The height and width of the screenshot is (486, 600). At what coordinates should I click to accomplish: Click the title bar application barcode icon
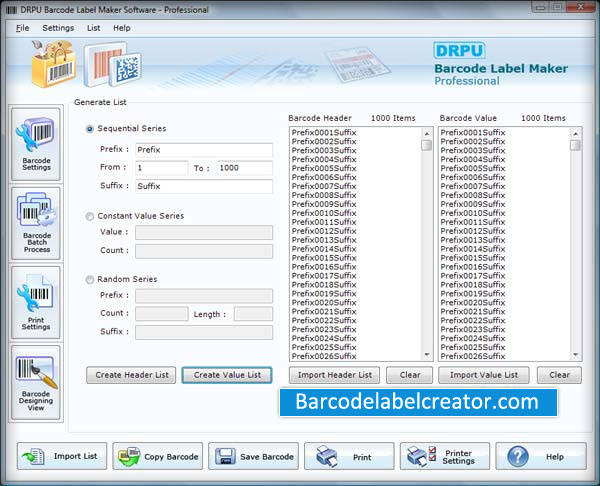[11, 10]
